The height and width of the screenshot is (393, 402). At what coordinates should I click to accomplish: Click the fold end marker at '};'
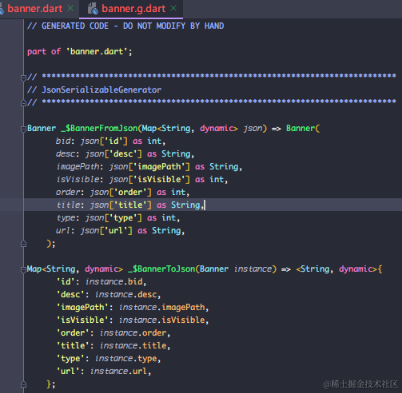(23, 385)
